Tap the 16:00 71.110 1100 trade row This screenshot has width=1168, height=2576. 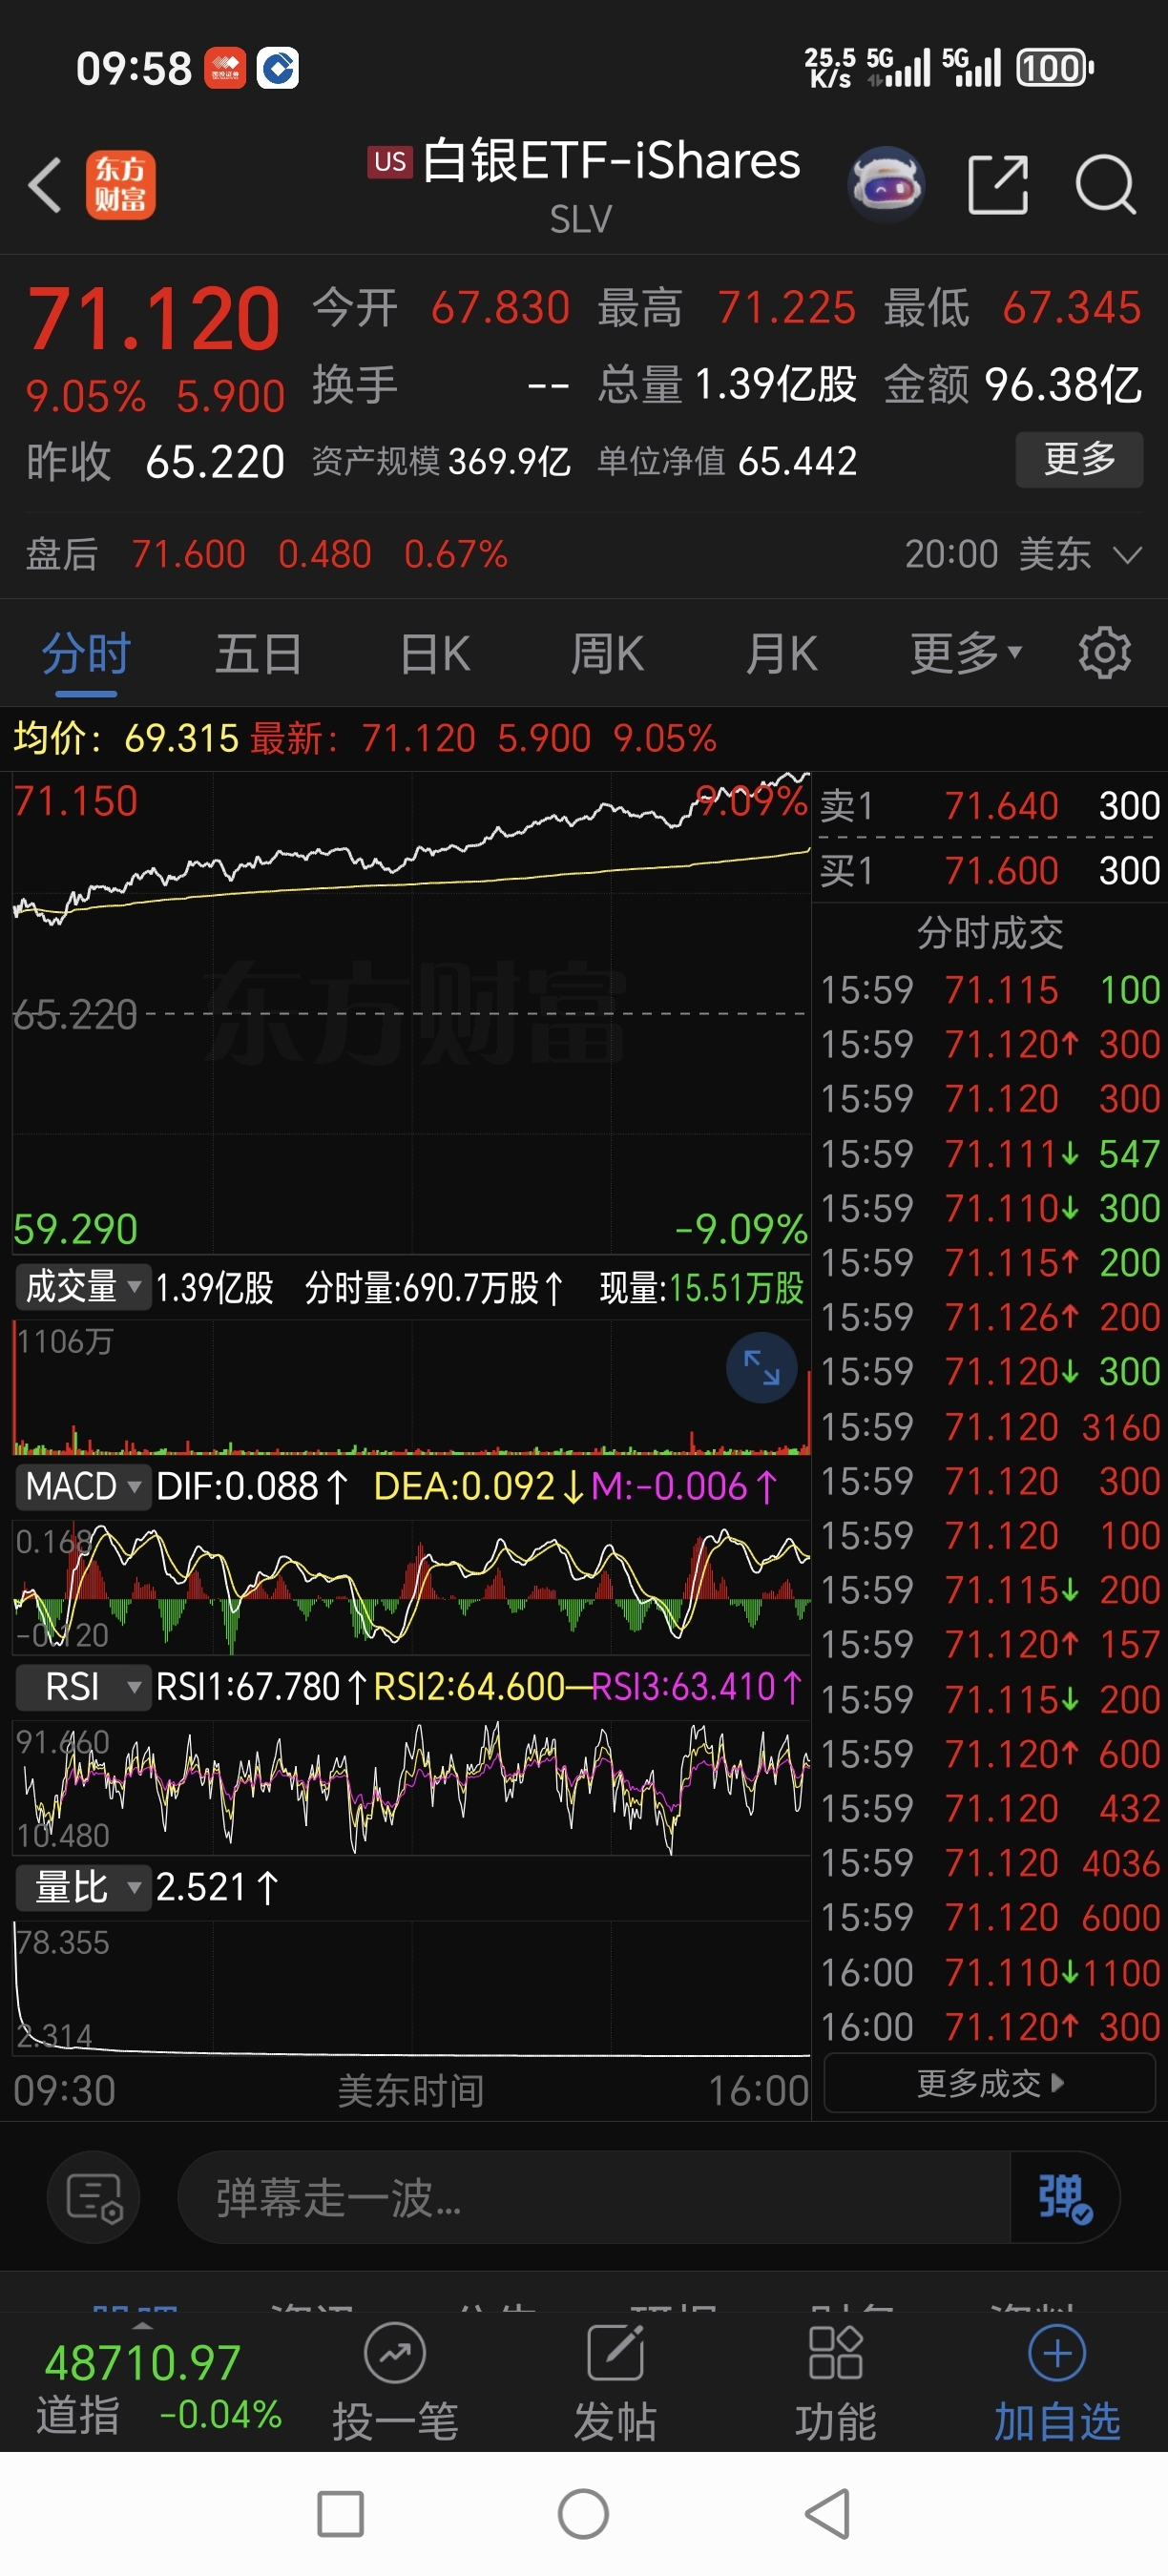[x=990, y=1973]
